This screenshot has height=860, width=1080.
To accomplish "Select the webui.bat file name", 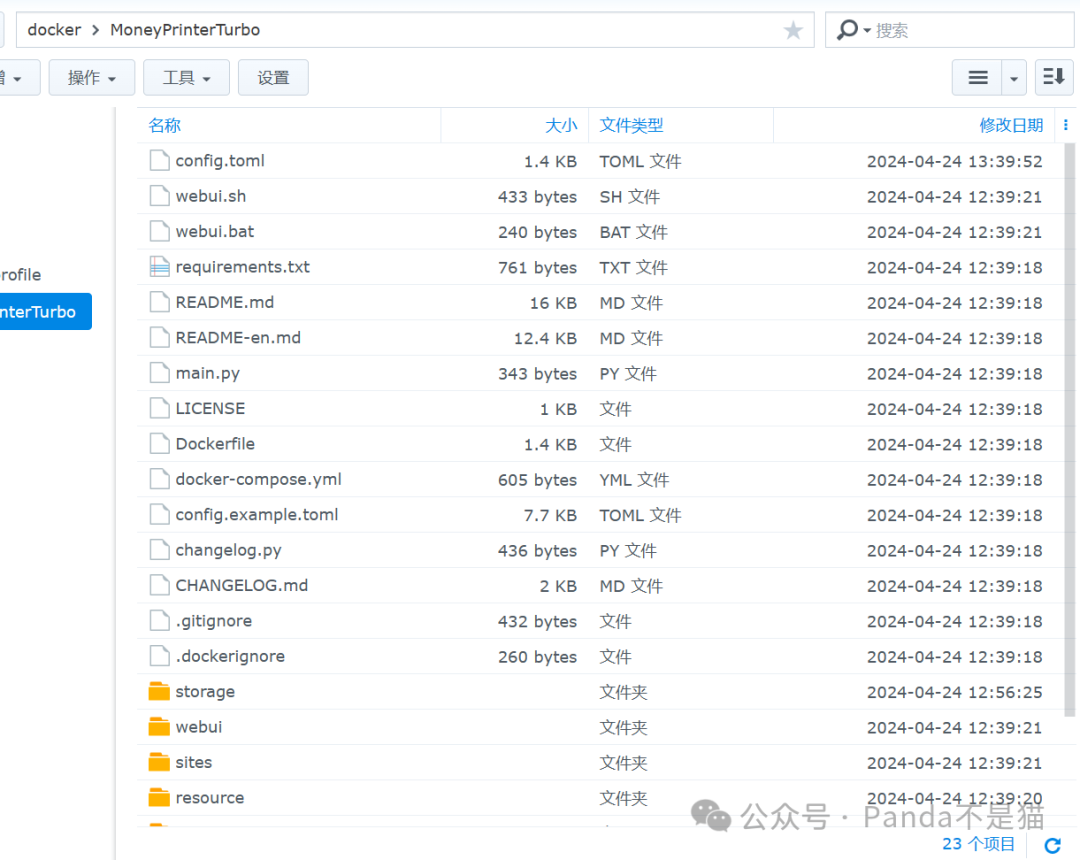I will click(214, 231).
